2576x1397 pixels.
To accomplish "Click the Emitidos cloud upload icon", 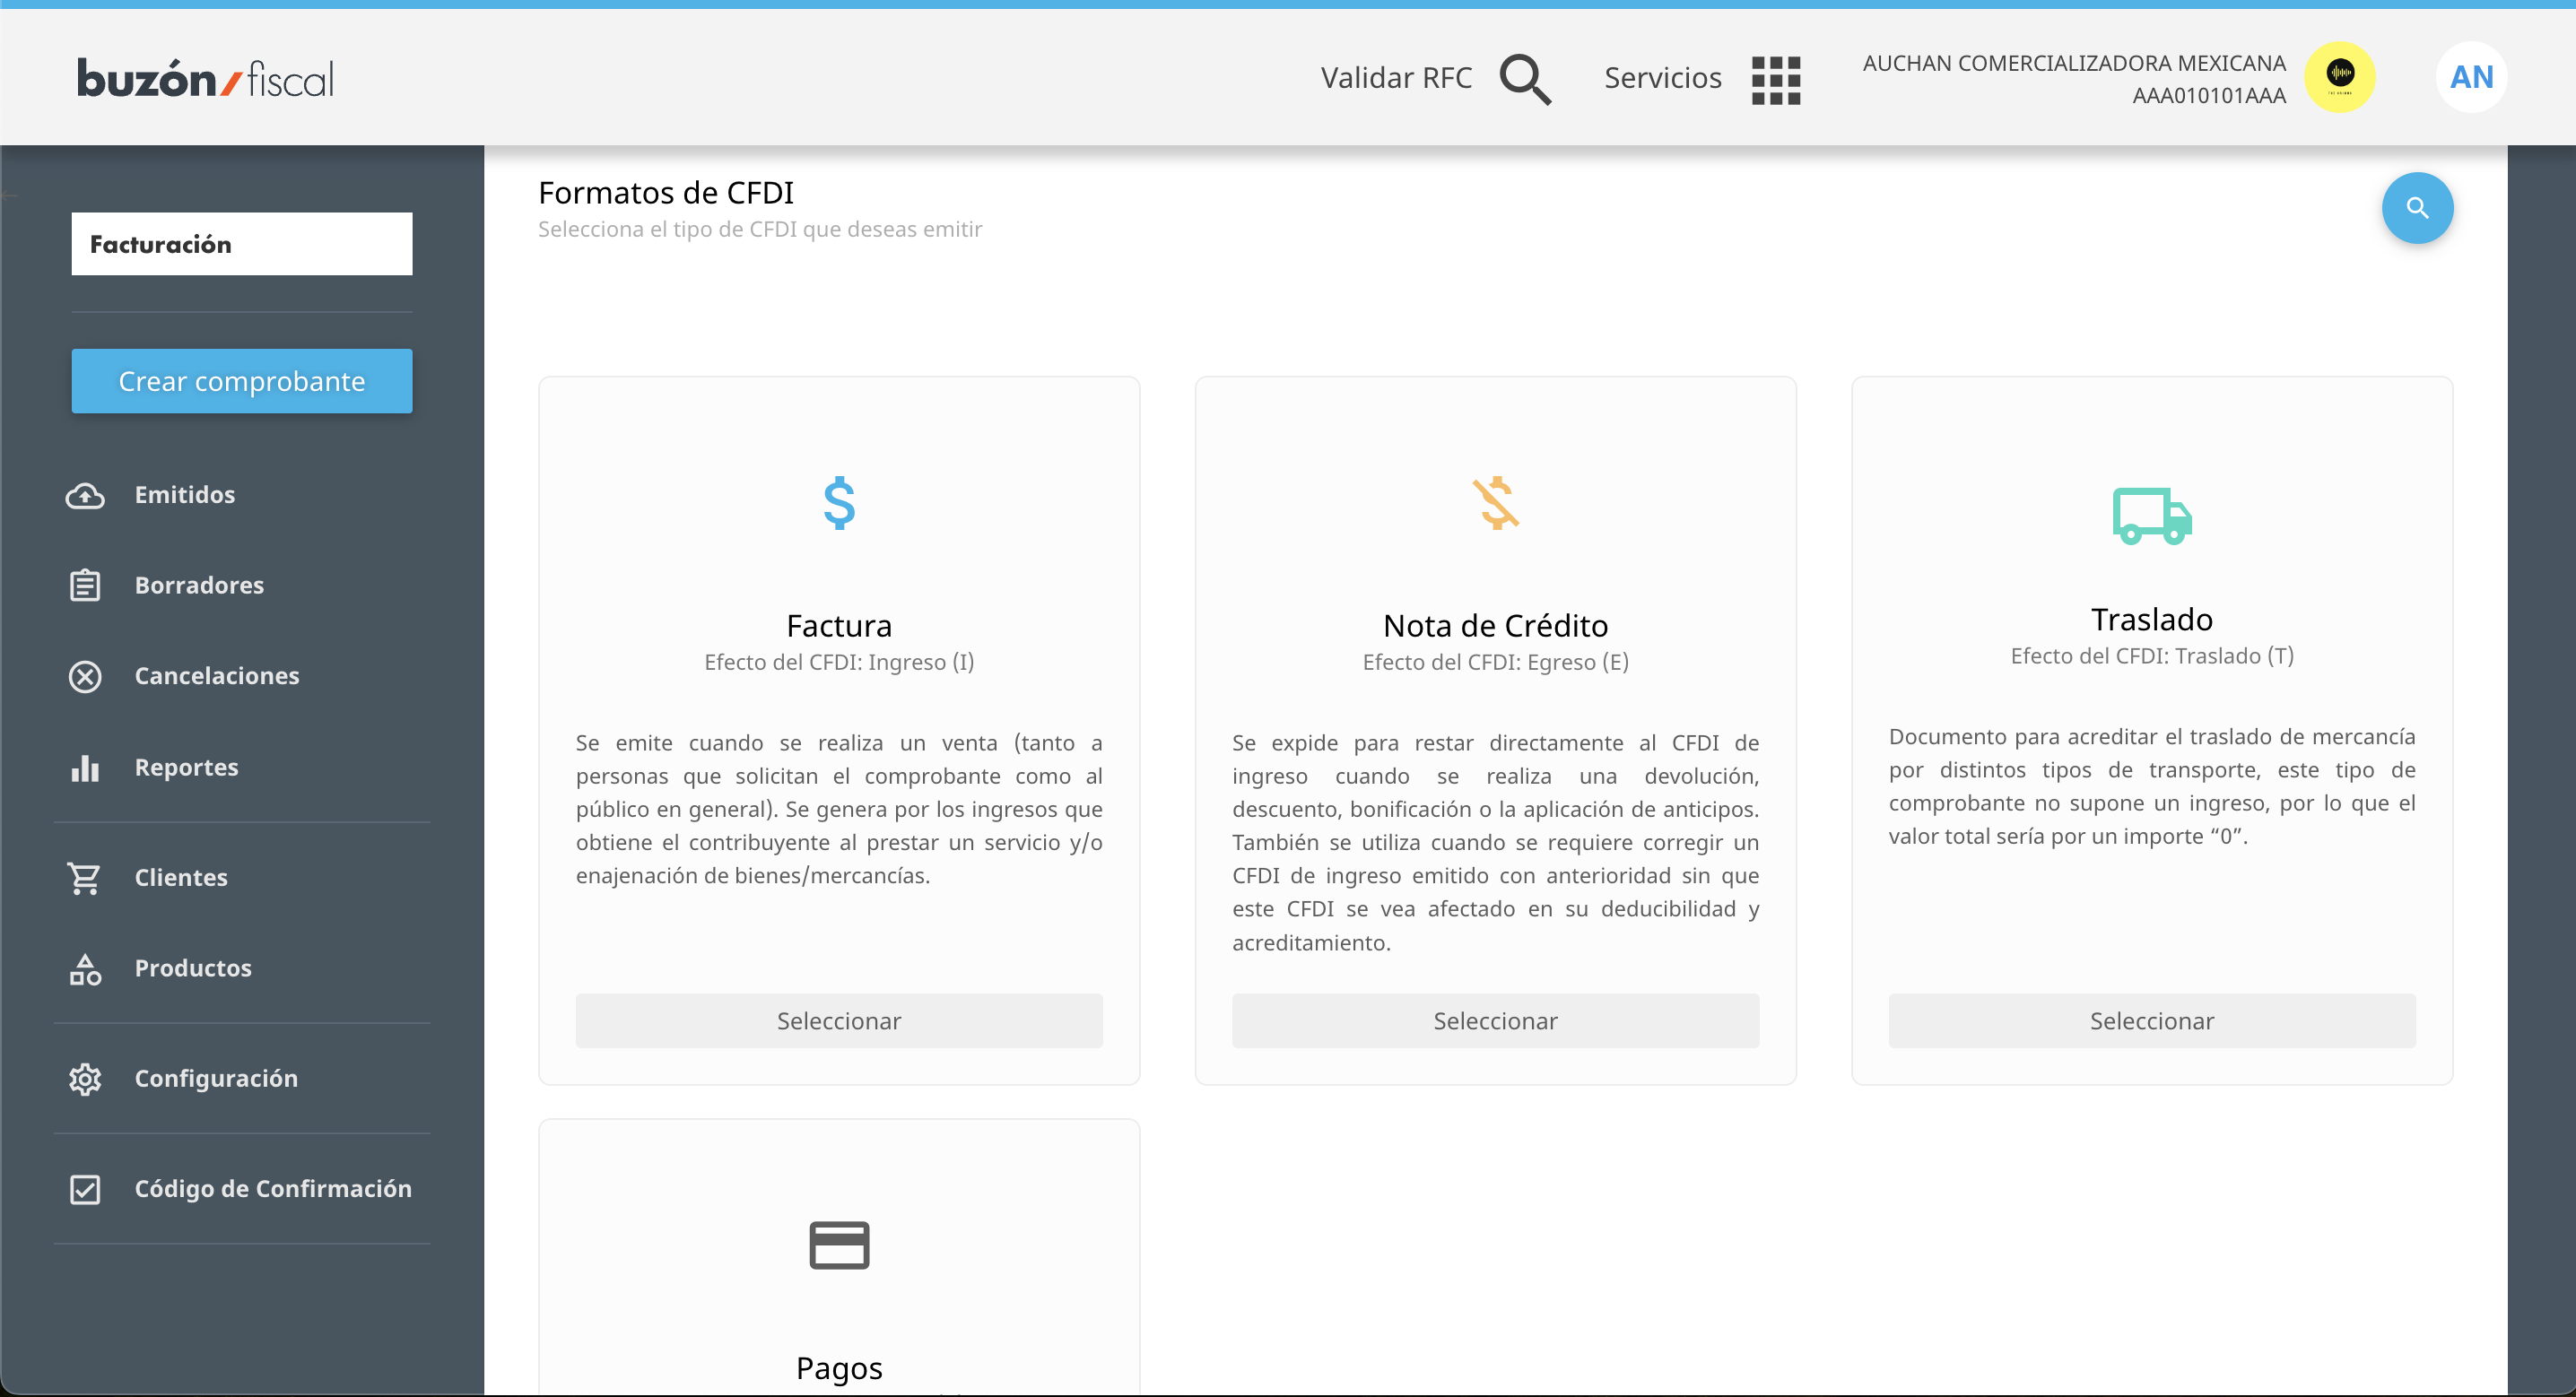I will coord(85,495).
